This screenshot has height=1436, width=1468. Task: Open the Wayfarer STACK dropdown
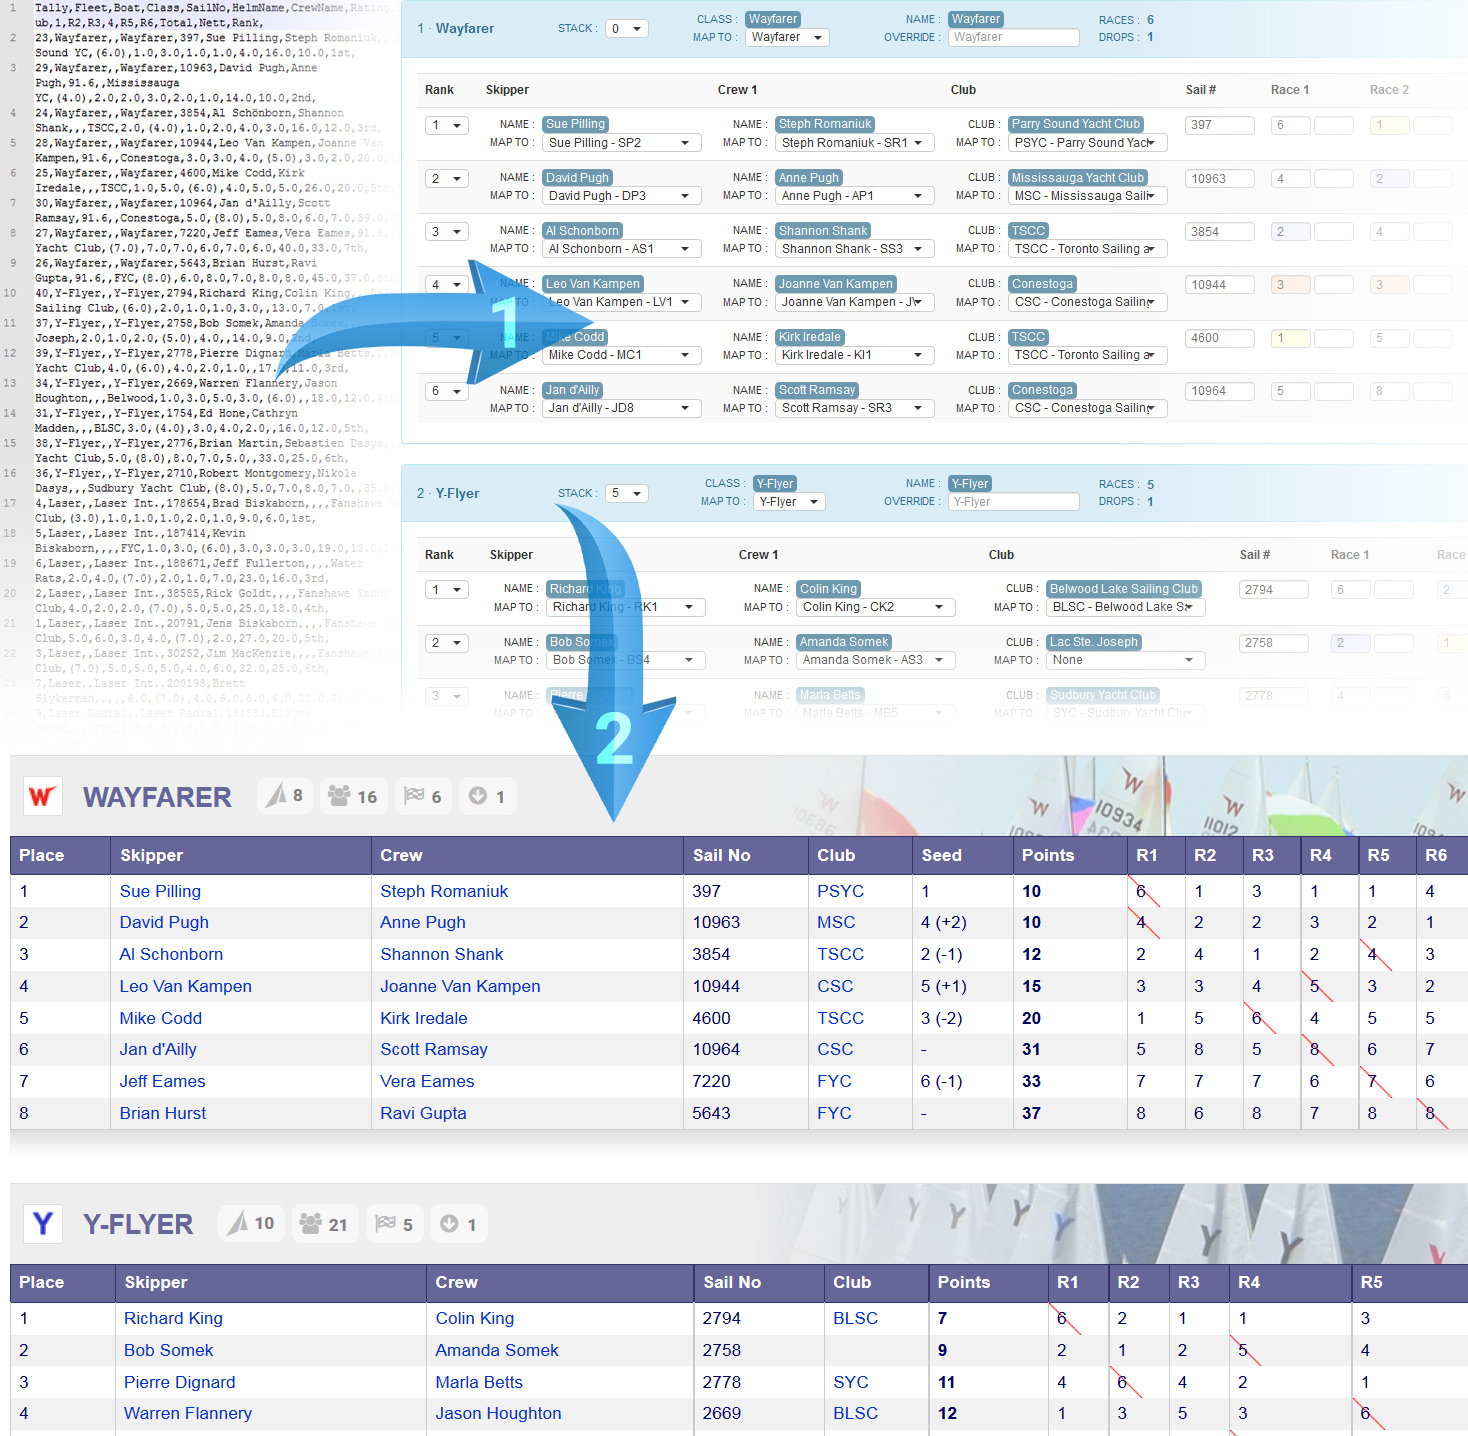(627, 29)
